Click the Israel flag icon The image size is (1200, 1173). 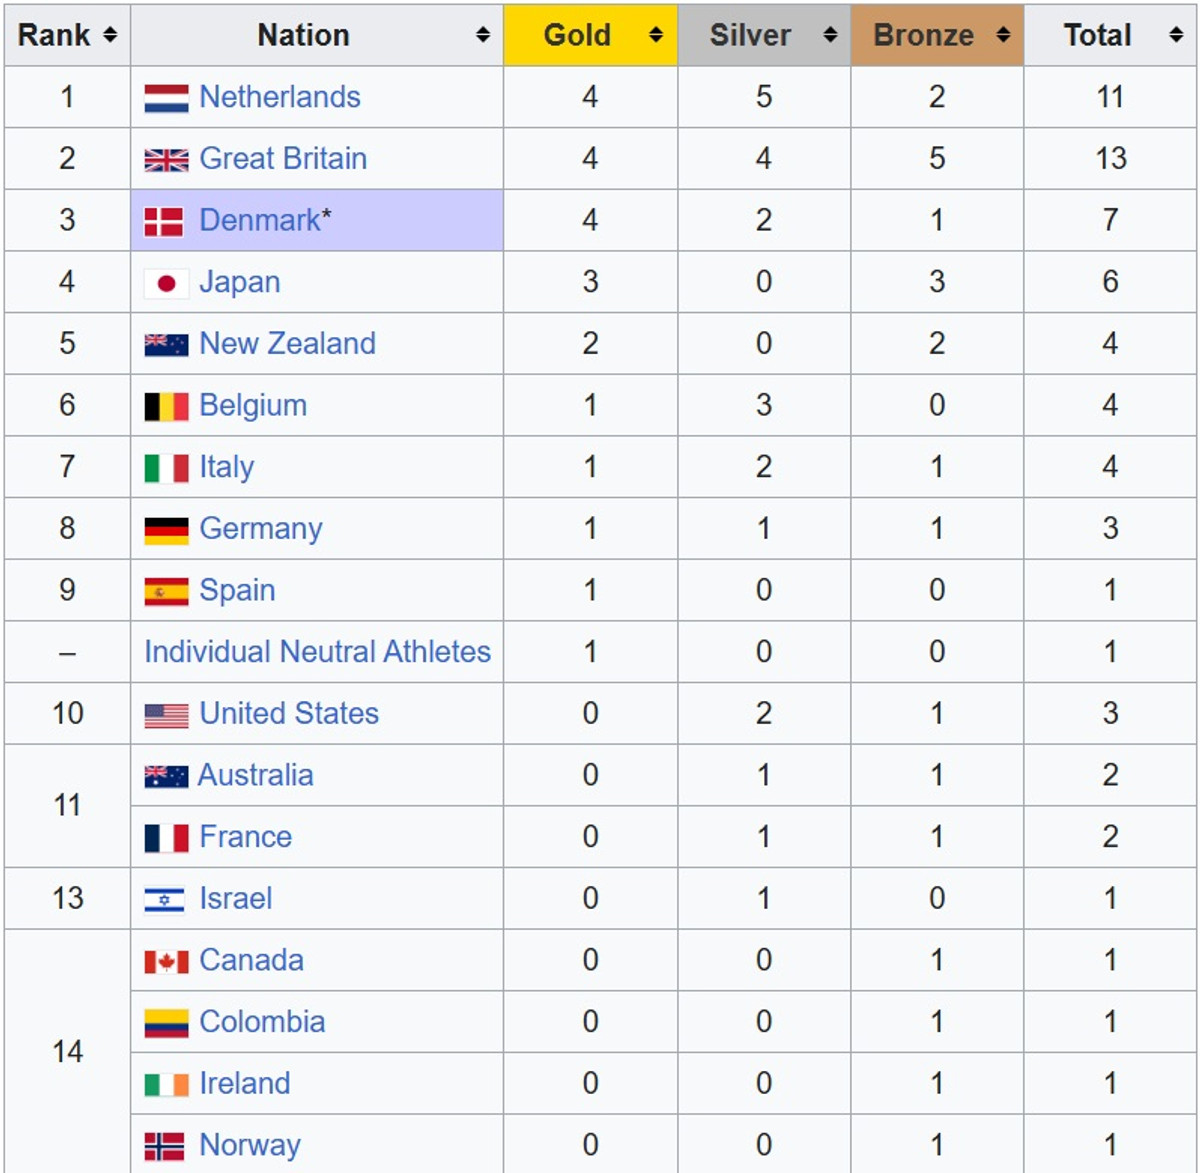click(164, 900)
